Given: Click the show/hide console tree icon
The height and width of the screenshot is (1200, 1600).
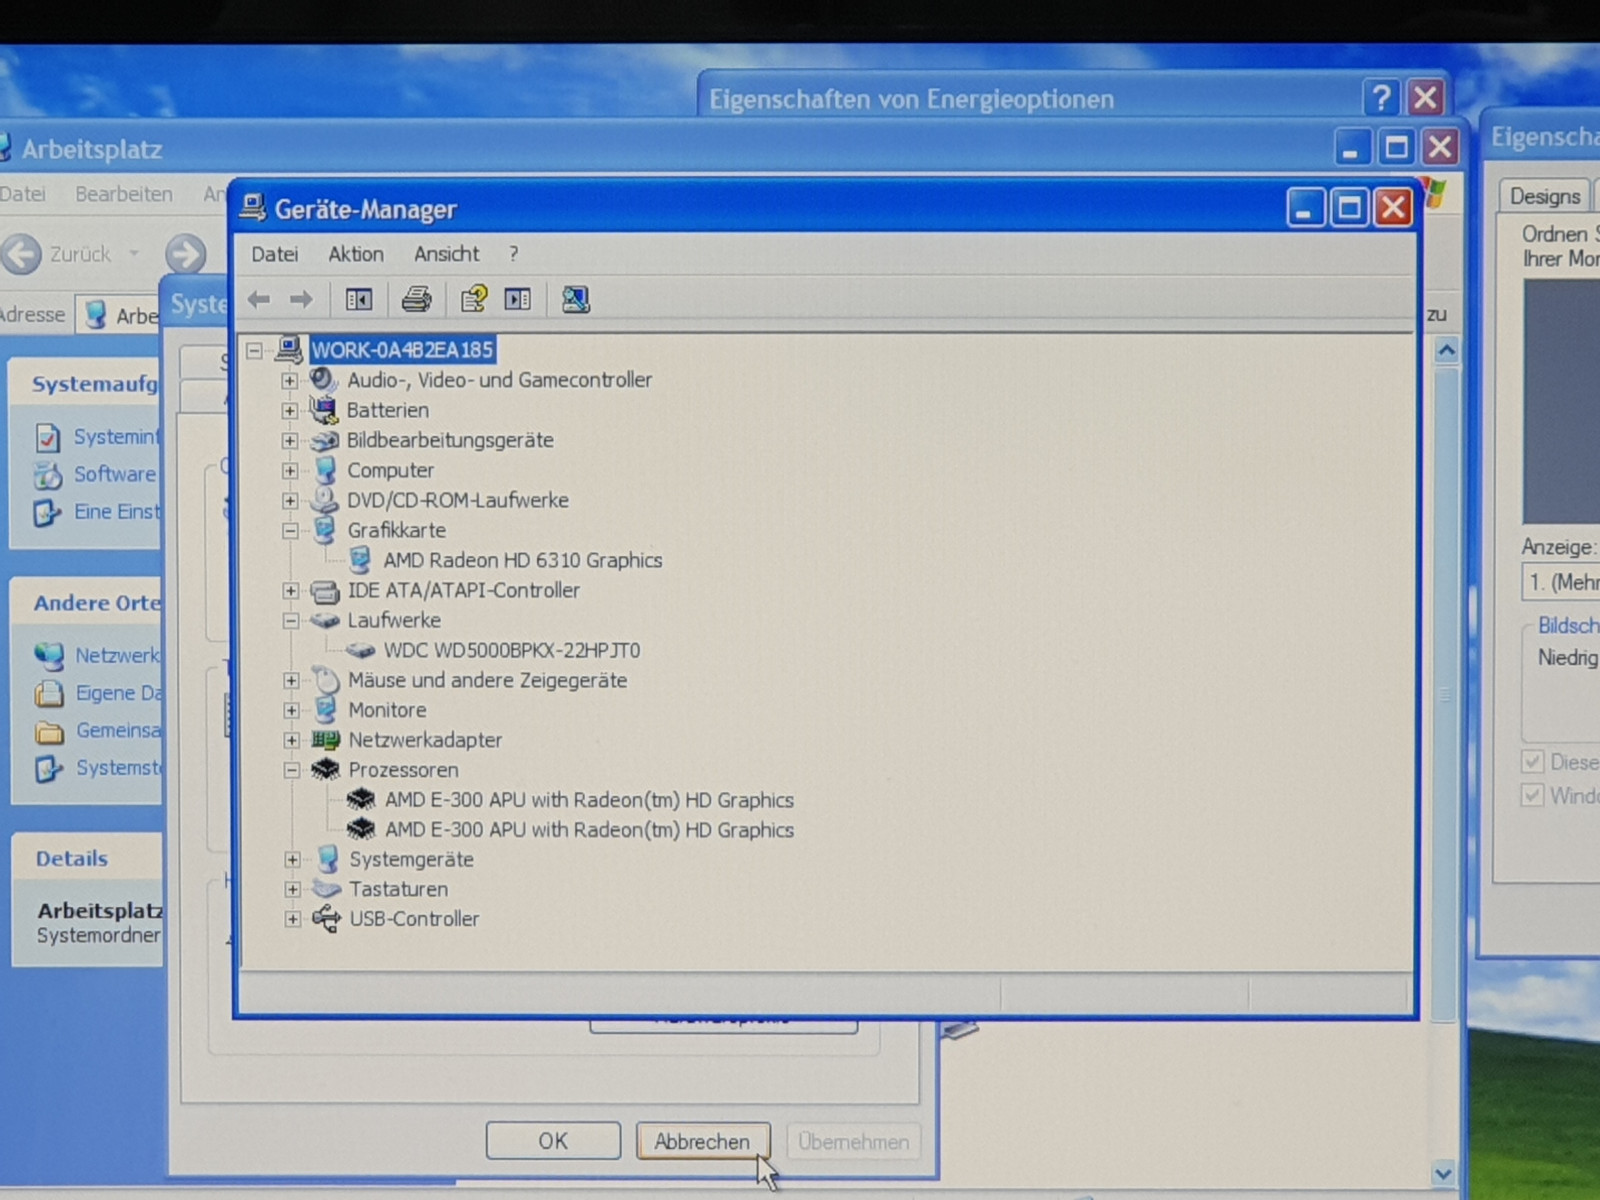Looking at the screenshot, I should click(359, 299).
